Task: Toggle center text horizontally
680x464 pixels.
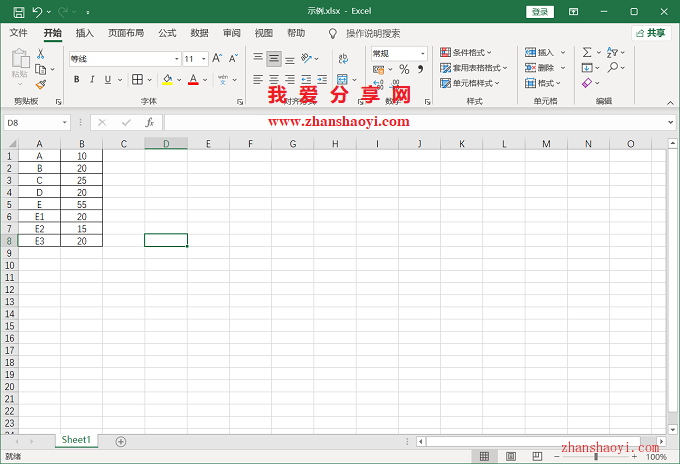Action: [x=274, y=79]
